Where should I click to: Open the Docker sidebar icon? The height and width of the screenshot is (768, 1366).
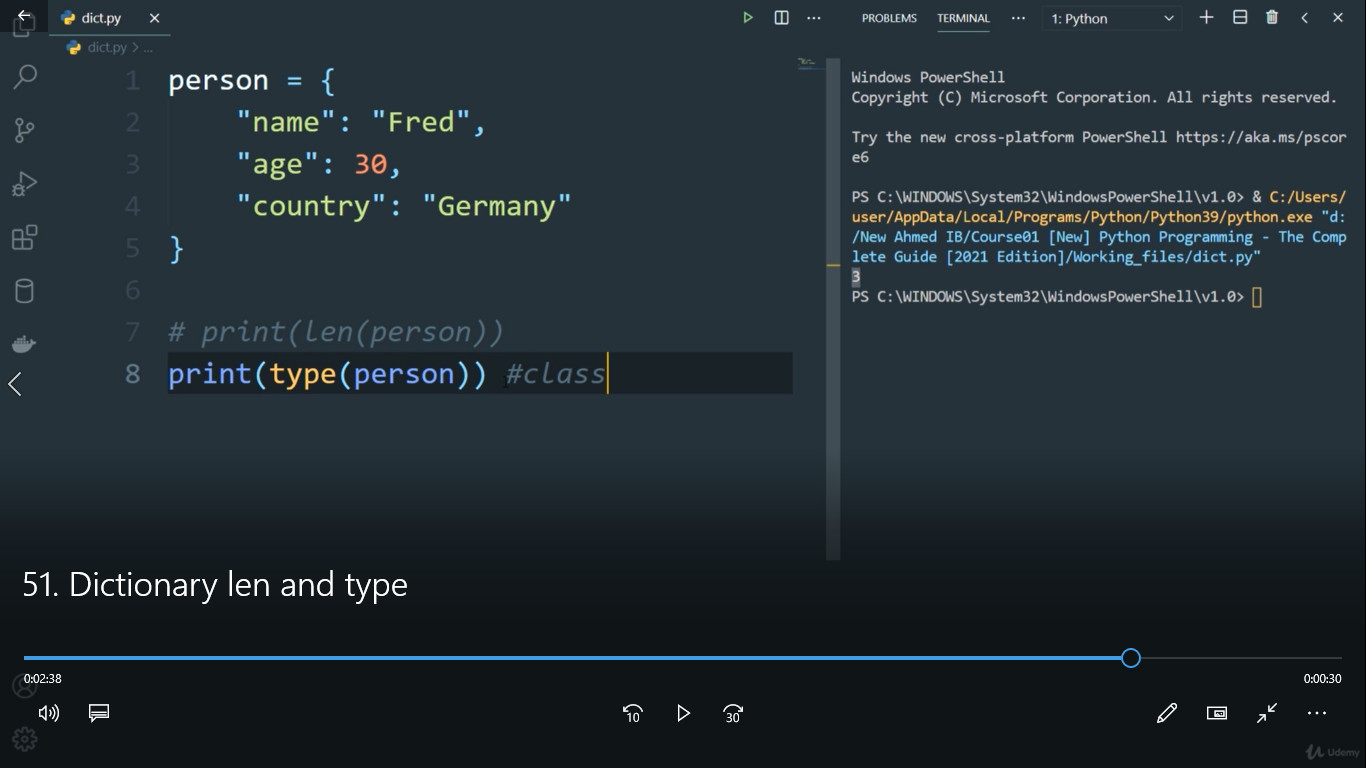[24, 344]
